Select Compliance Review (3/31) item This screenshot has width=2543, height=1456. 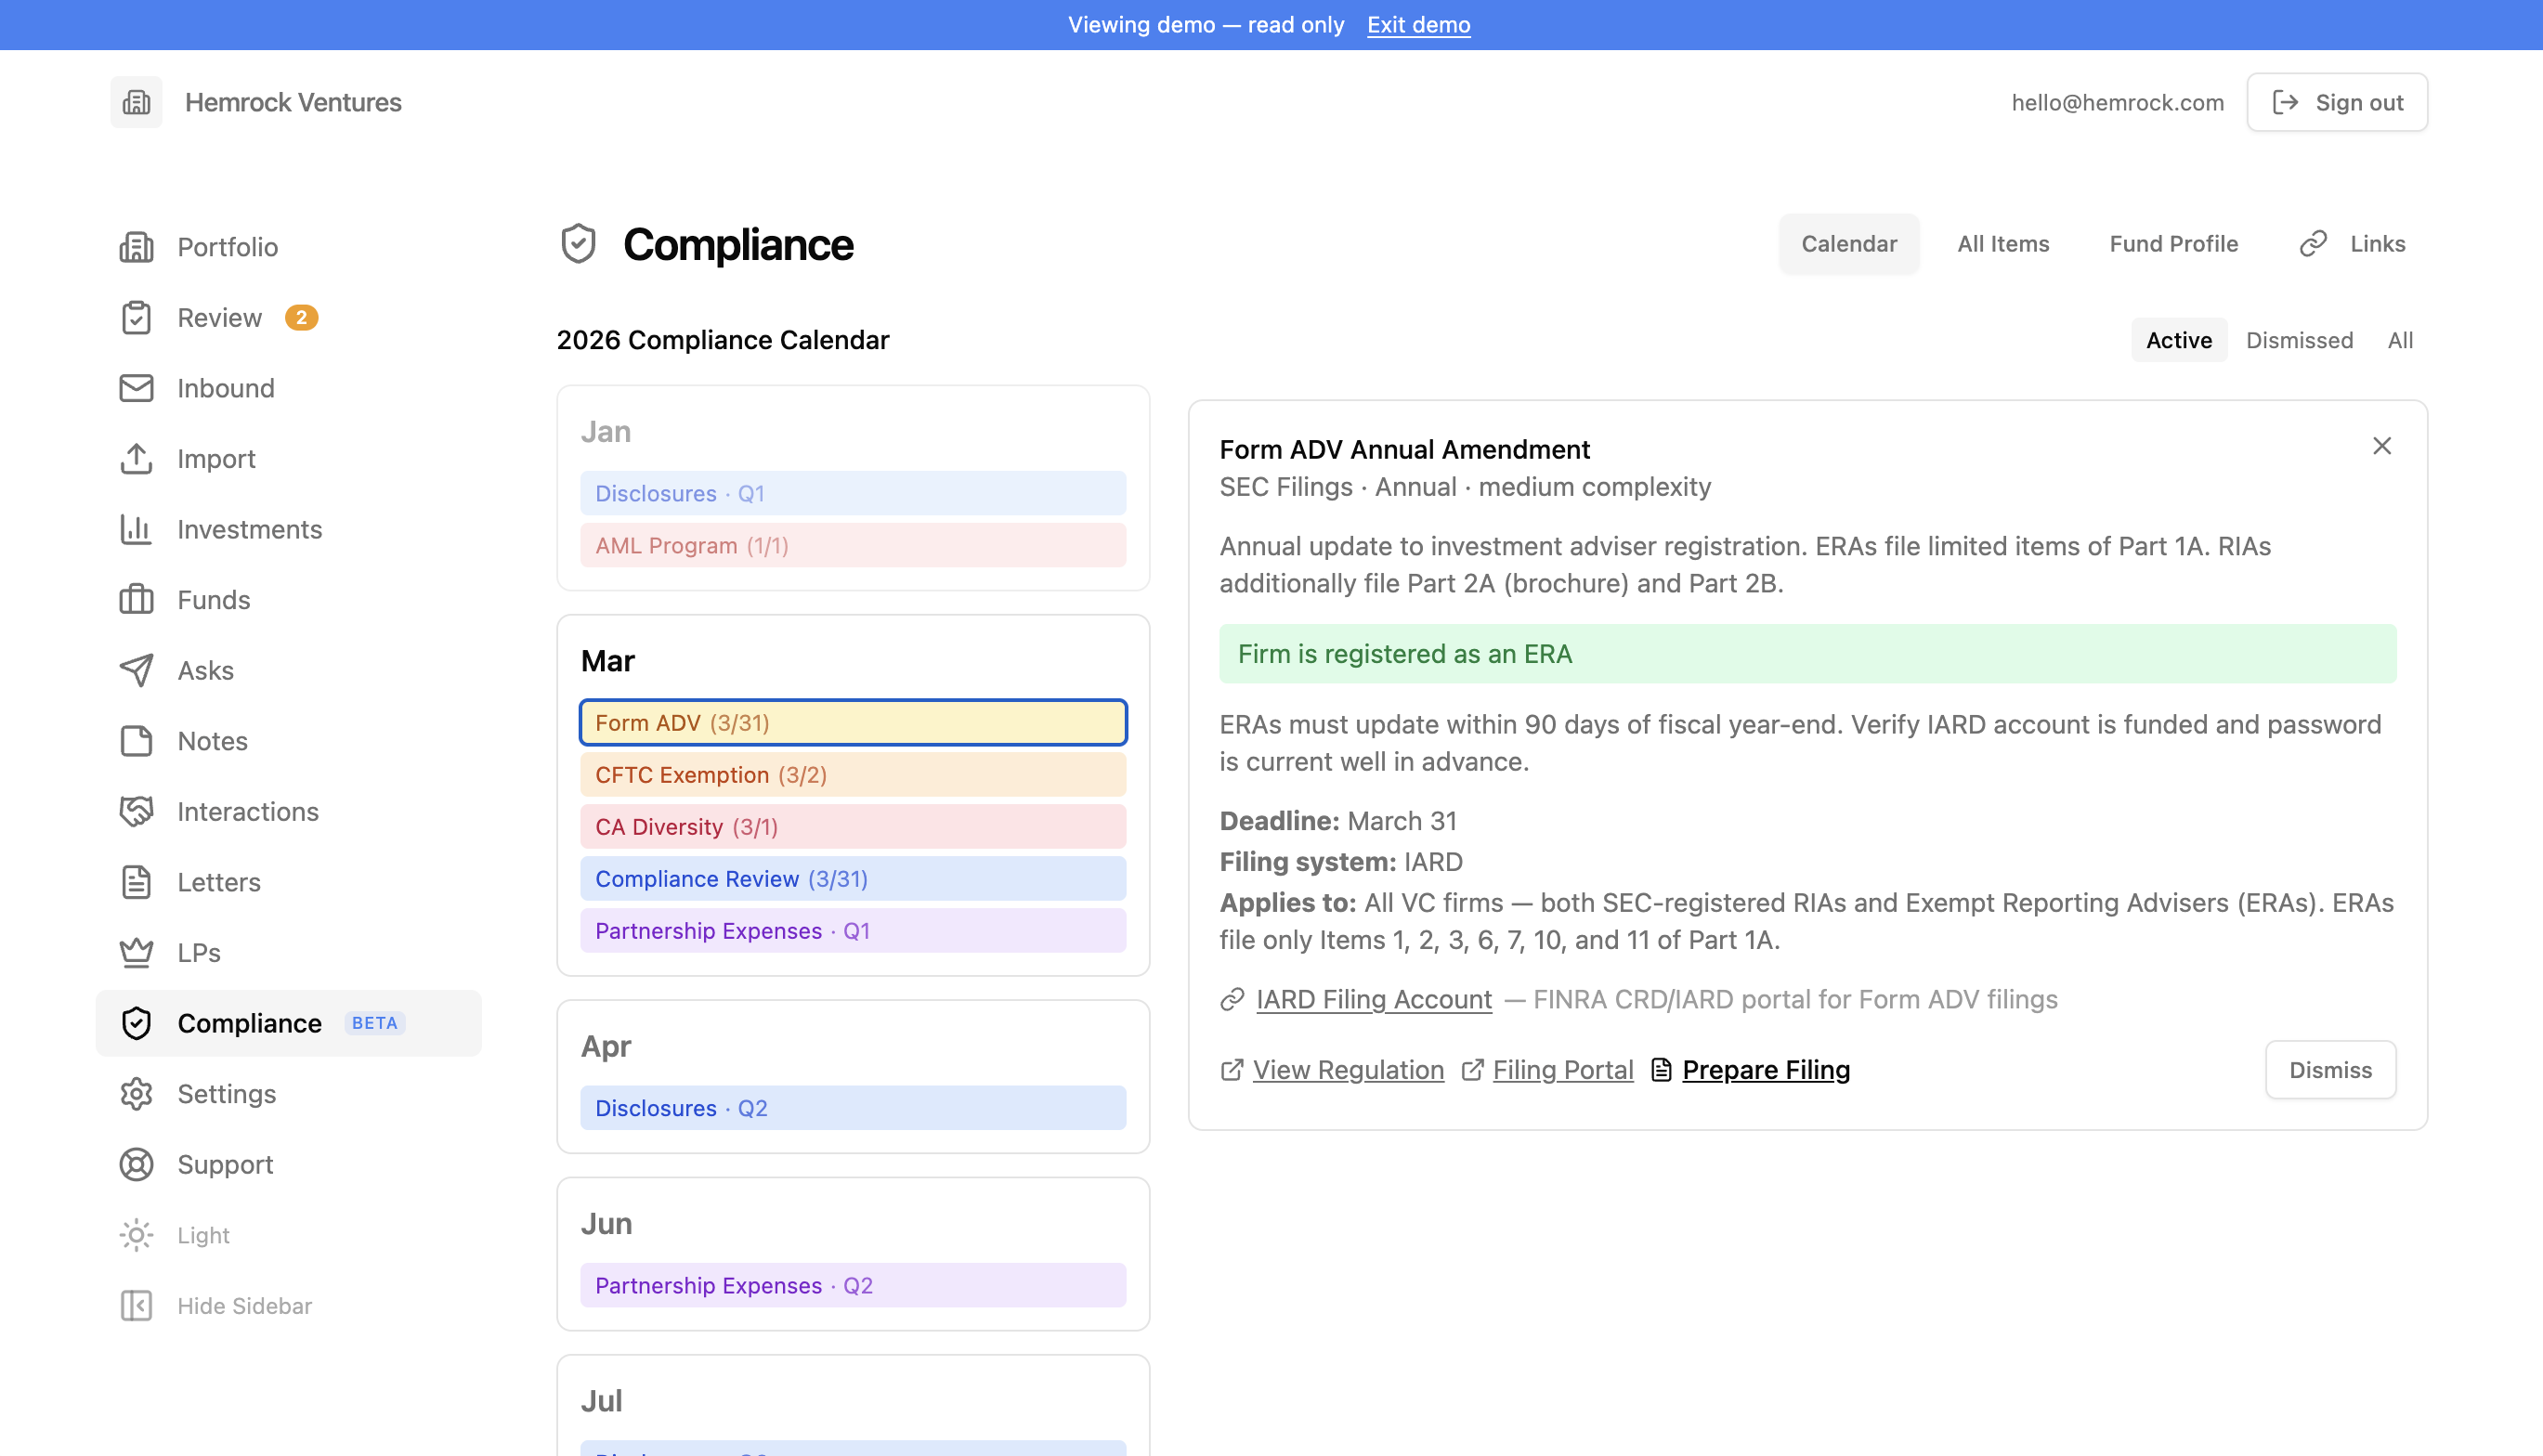[x=853, y=879]
